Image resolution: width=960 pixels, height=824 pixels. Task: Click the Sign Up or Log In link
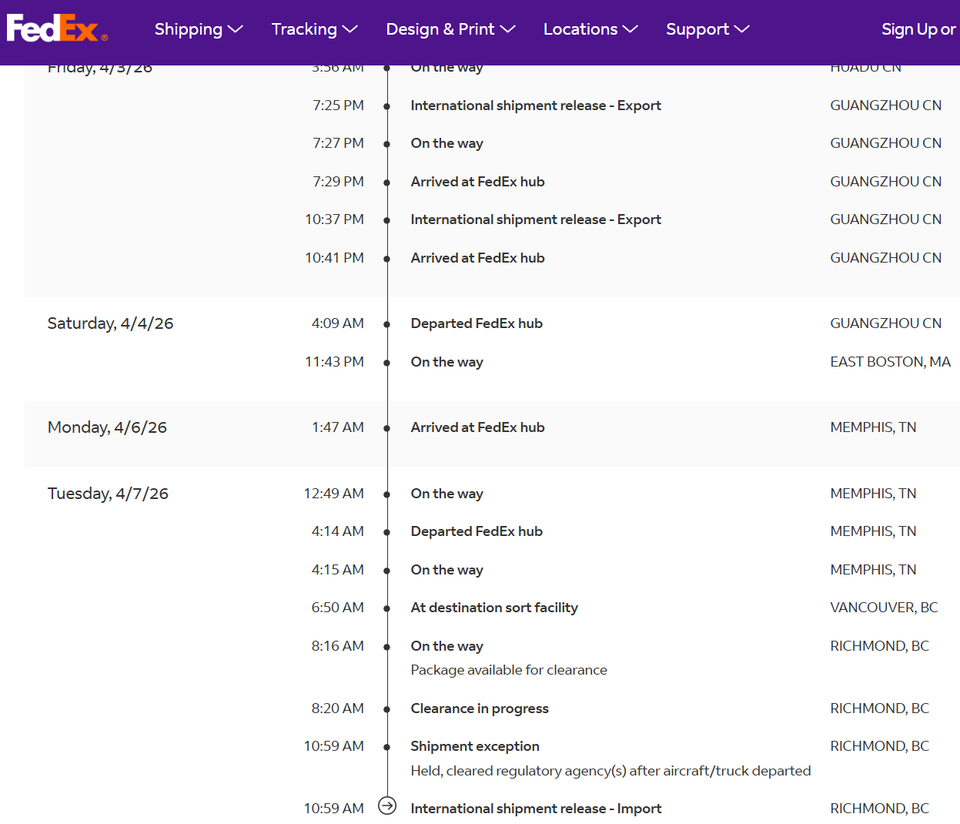tap(920, 29)
